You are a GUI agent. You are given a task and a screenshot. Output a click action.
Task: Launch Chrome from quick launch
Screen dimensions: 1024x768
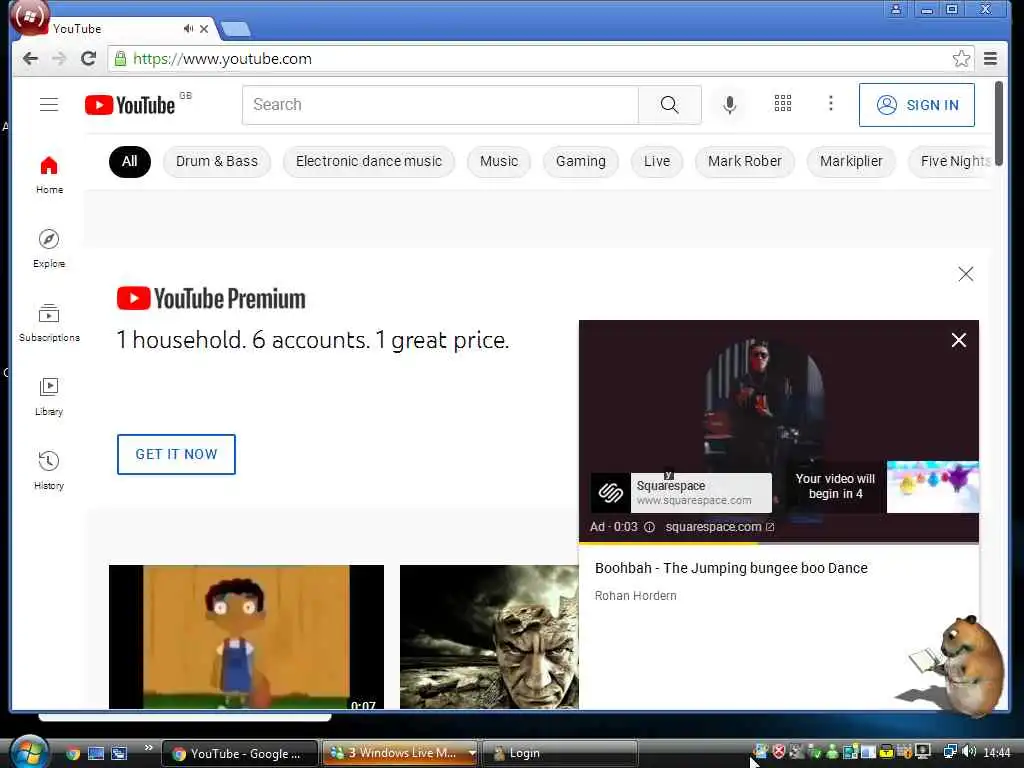72,754
